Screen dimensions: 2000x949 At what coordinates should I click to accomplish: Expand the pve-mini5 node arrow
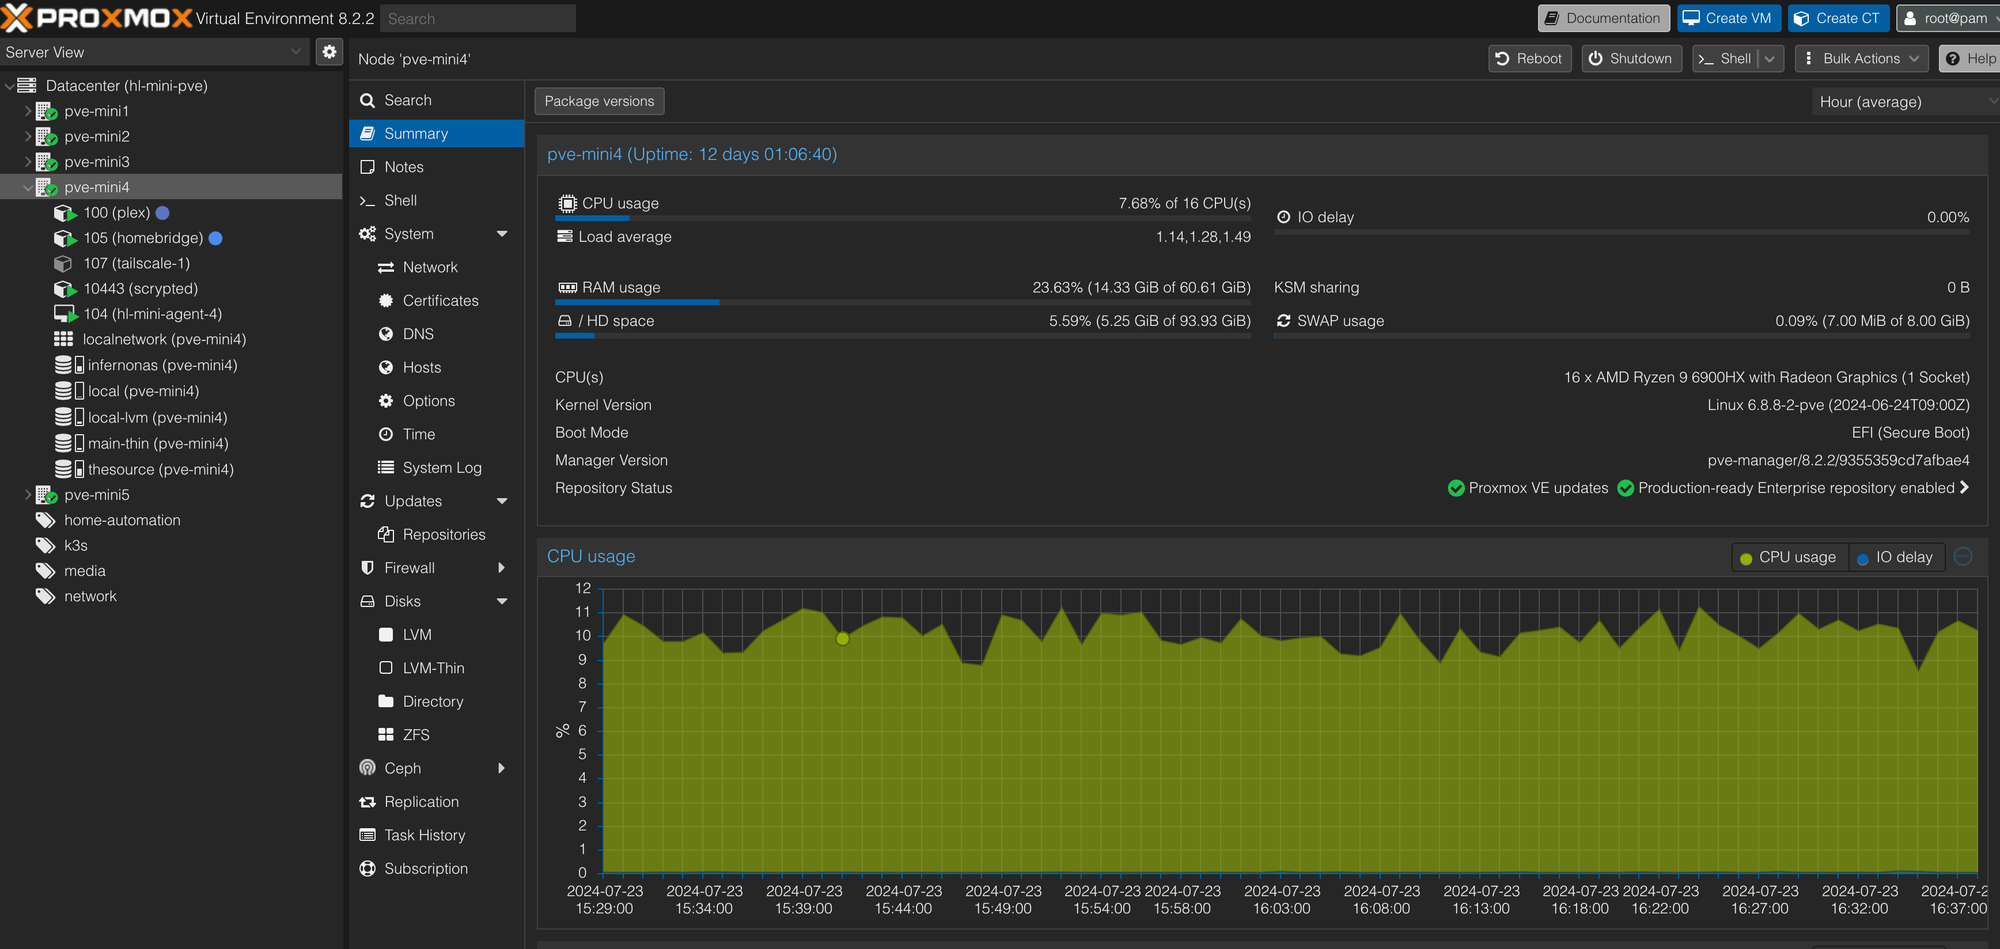(28, 495)
